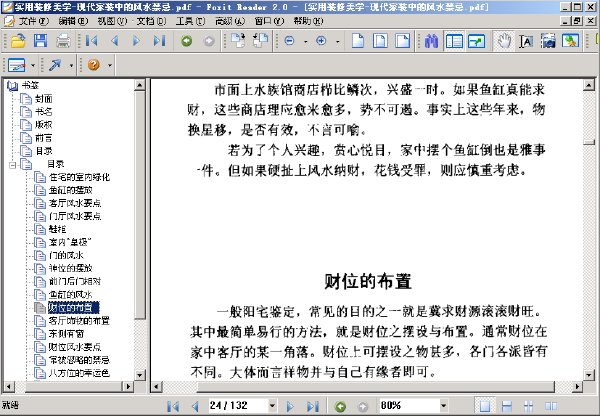600x416 pixels.
Task: Go to next page in top toolbar
Action: pyautogui.click(x=136, y=41)
